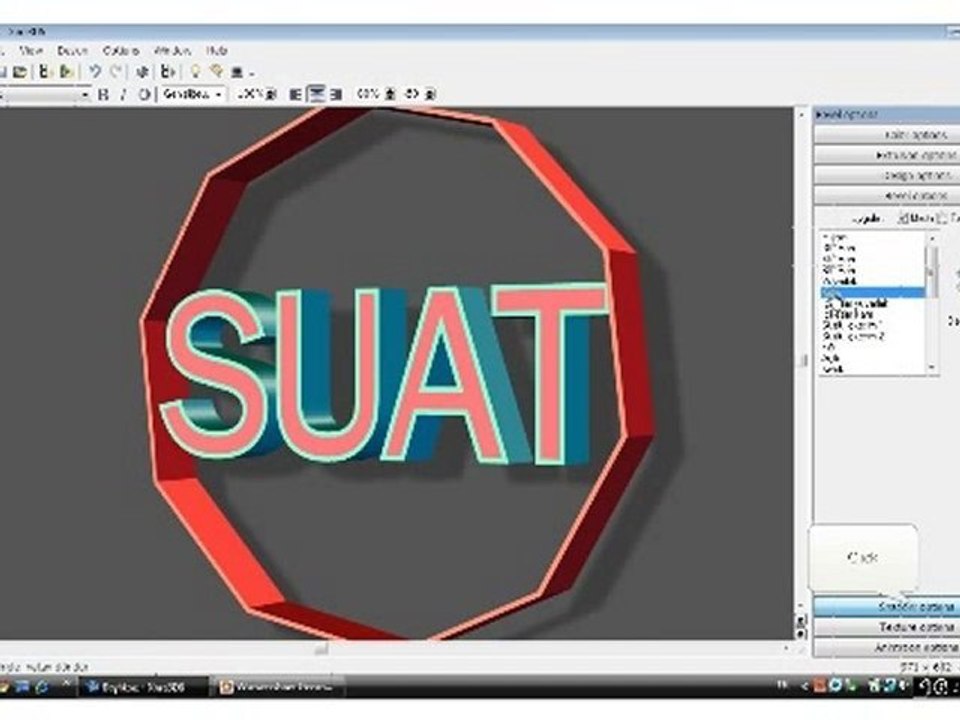Click the bevel list scroll down arrow
Viewport: 960px width, 720px height.
pyautogui.click(x=932, y=367)
